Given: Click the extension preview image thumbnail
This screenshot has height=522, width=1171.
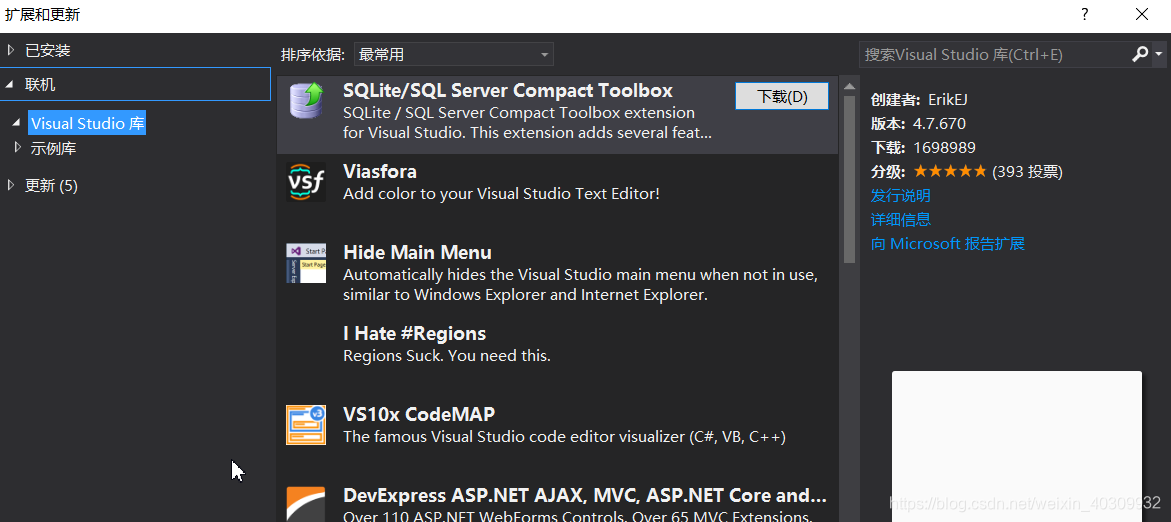Looking at the screenshot, I should pyautogui.click(x=1016, y=447).
